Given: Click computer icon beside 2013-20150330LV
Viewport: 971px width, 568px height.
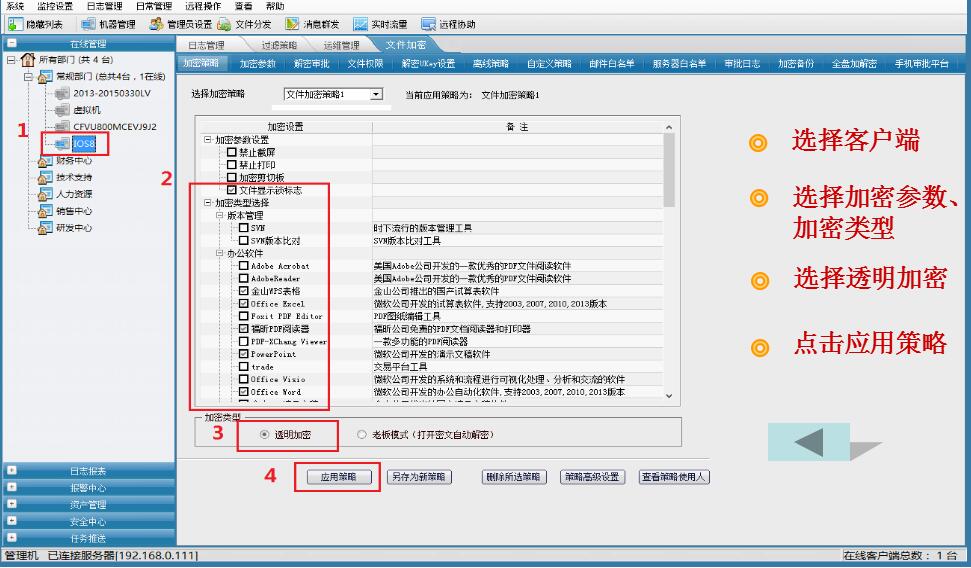Looking at the screenshot, I should click(x=62, y=93).
